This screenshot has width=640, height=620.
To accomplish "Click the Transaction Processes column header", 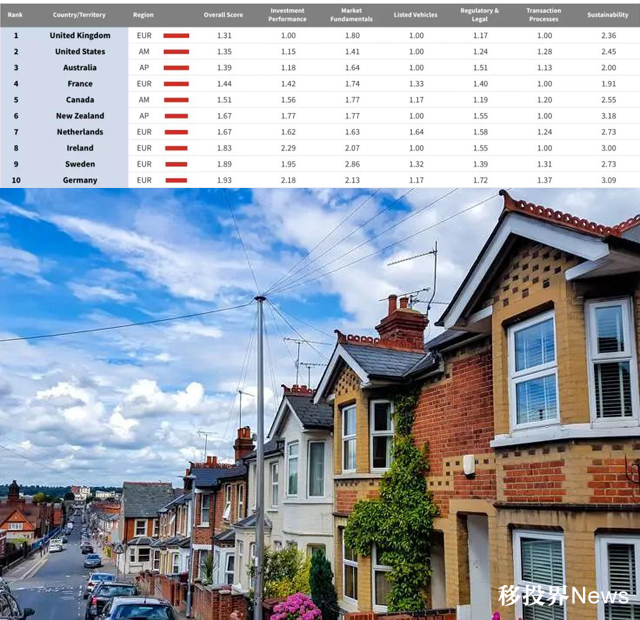I will (x=544, y=15).
